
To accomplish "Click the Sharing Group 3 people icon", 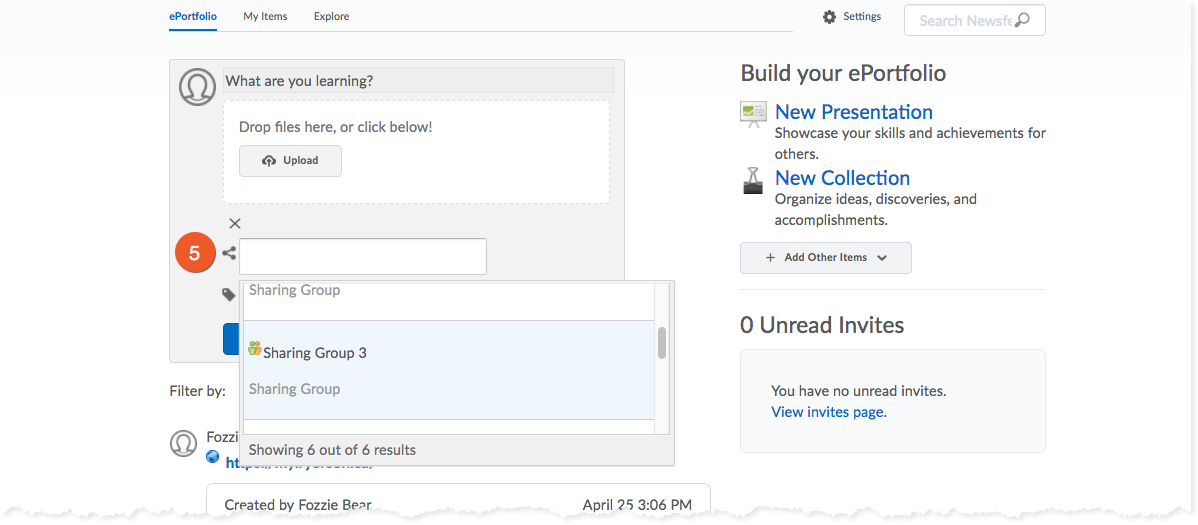I will tap(255, 349).
